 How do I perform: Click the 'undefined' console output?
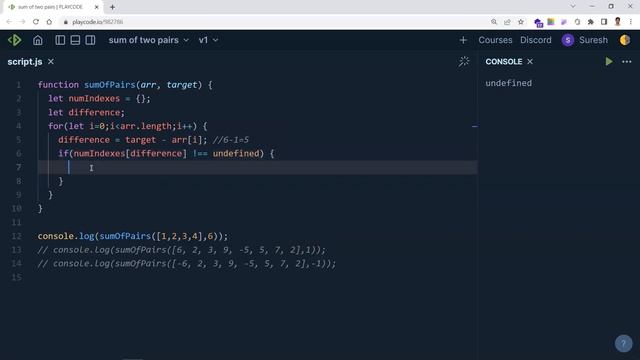point(509,83)
